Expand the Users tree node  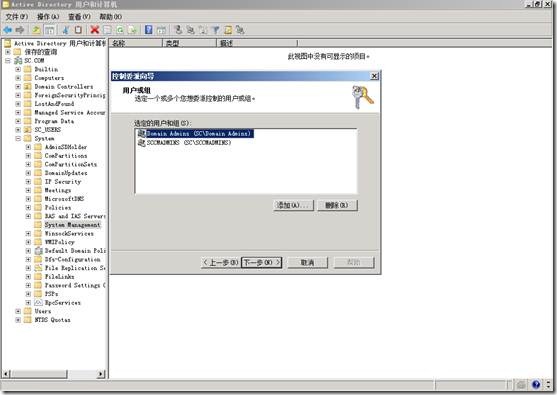tap(18, 311)
